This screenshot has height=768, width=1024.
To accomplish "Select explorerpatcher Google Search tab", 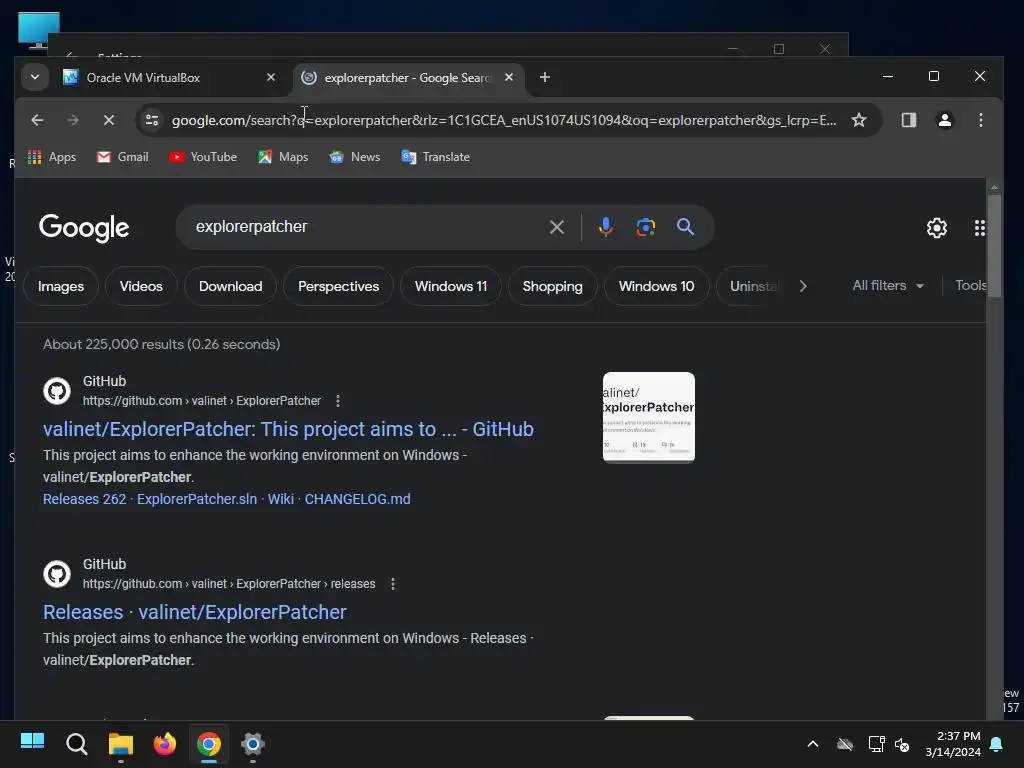I will (408, 78).
